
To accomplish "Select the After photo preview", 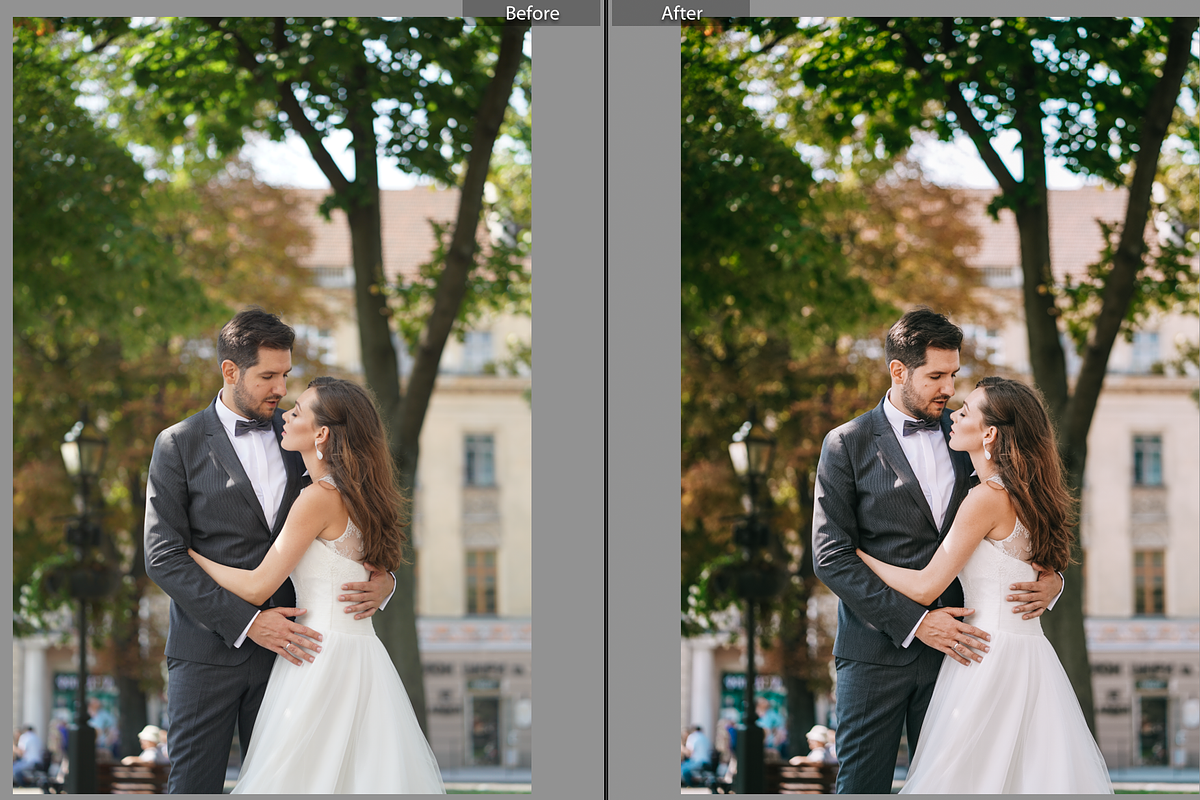I will 940,405.
